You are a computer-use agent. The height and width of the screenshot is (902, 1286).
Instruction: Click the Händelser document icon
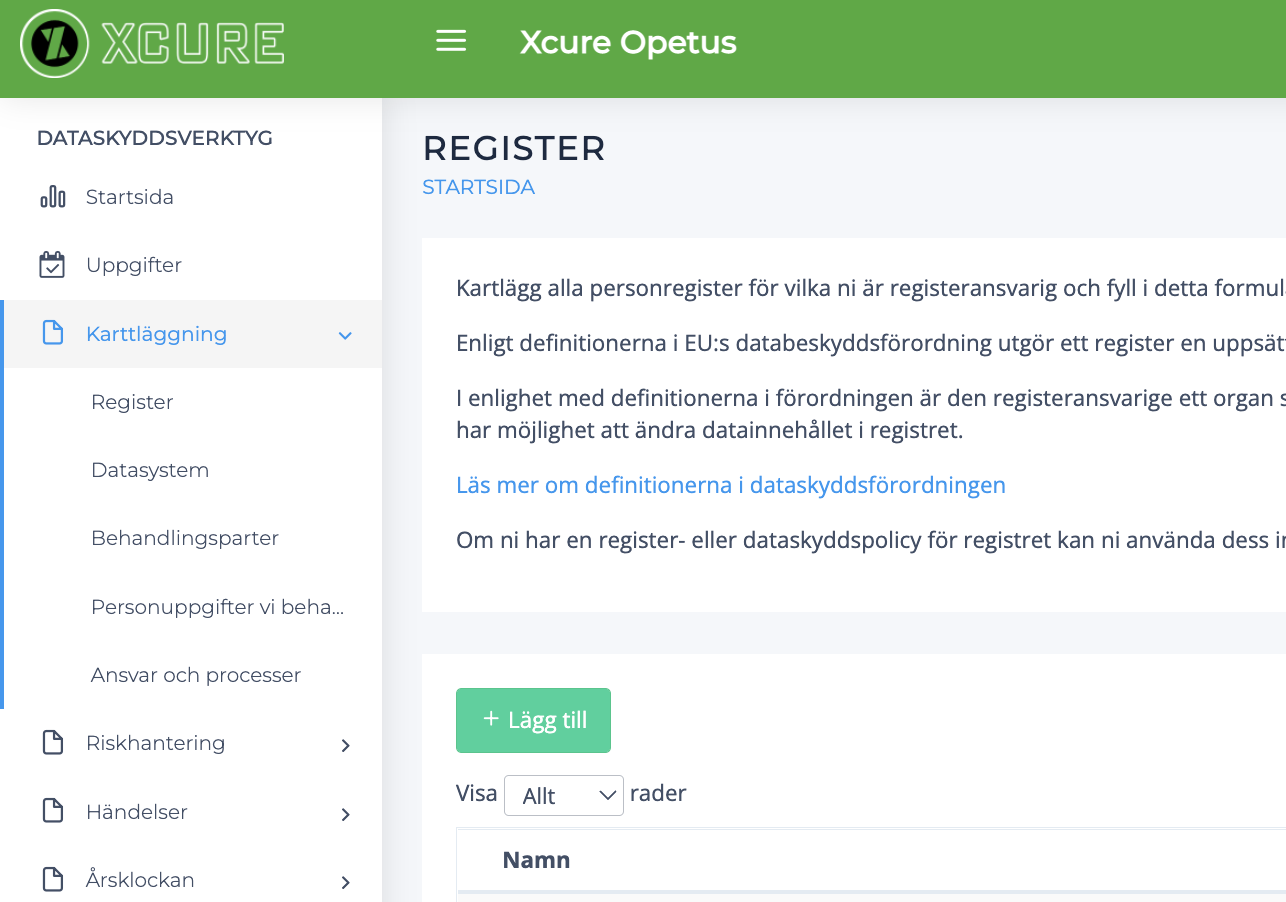pyautogui.click(x=52, y=811)
